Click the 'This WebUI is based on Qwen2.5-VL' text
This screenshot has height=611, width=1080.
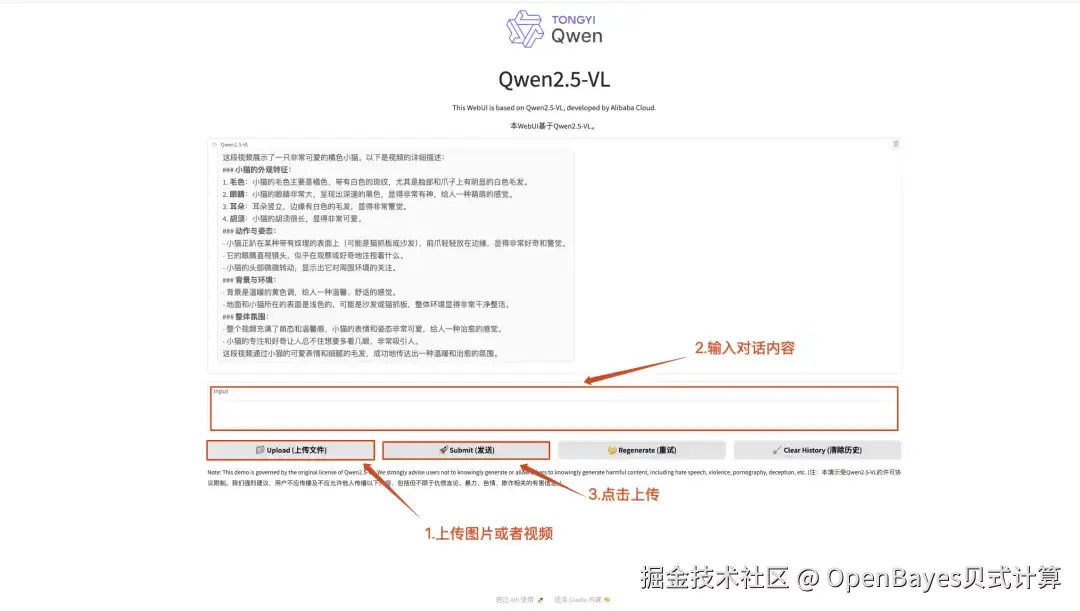click(x=554, y=107)
